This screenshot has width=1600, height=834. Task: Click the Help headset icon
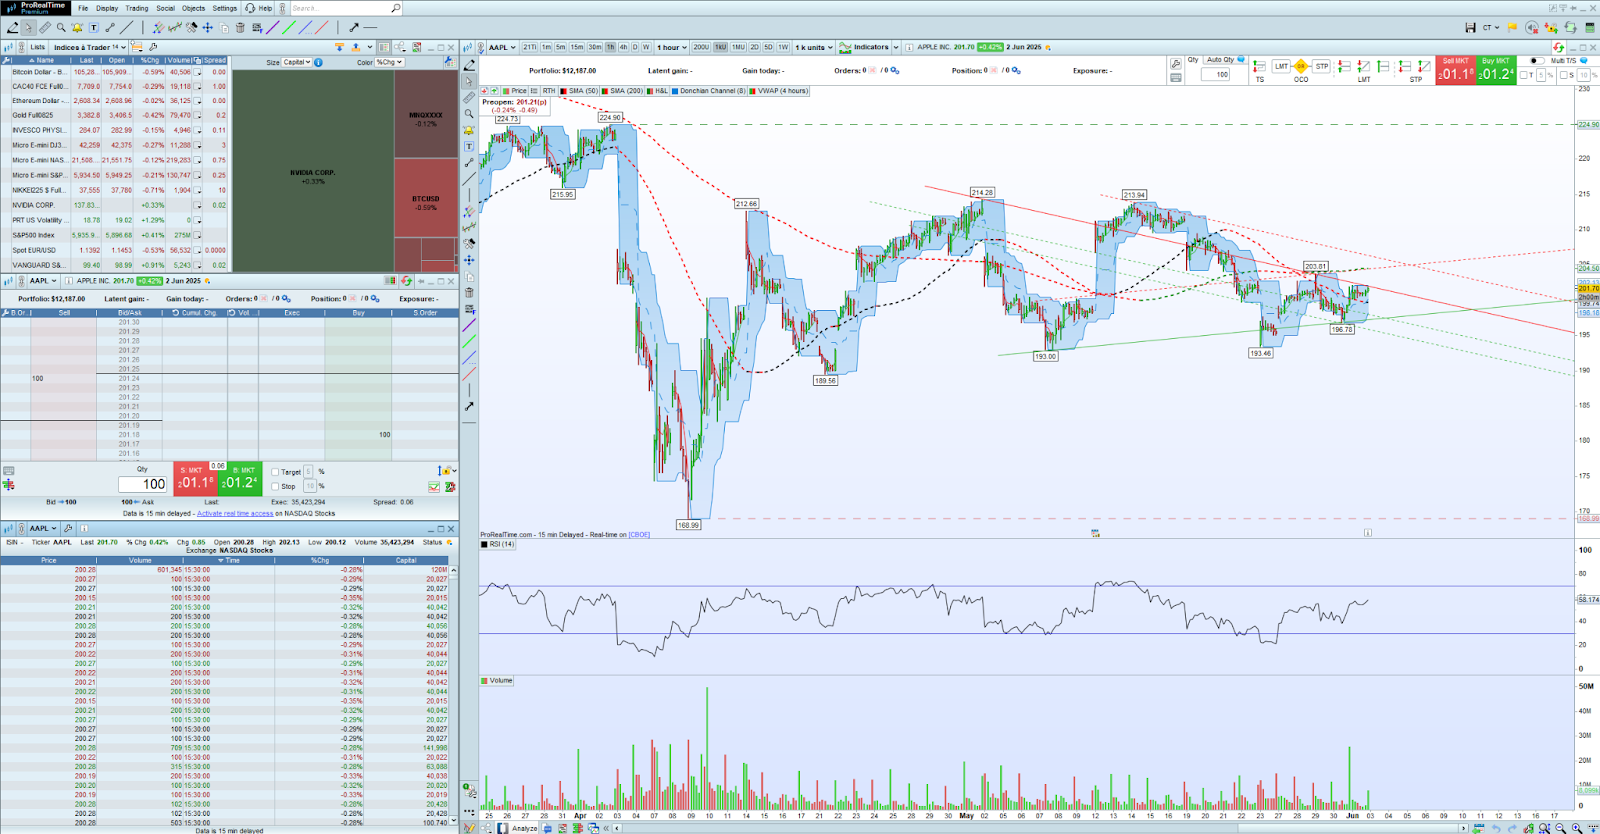coord(250,8)
